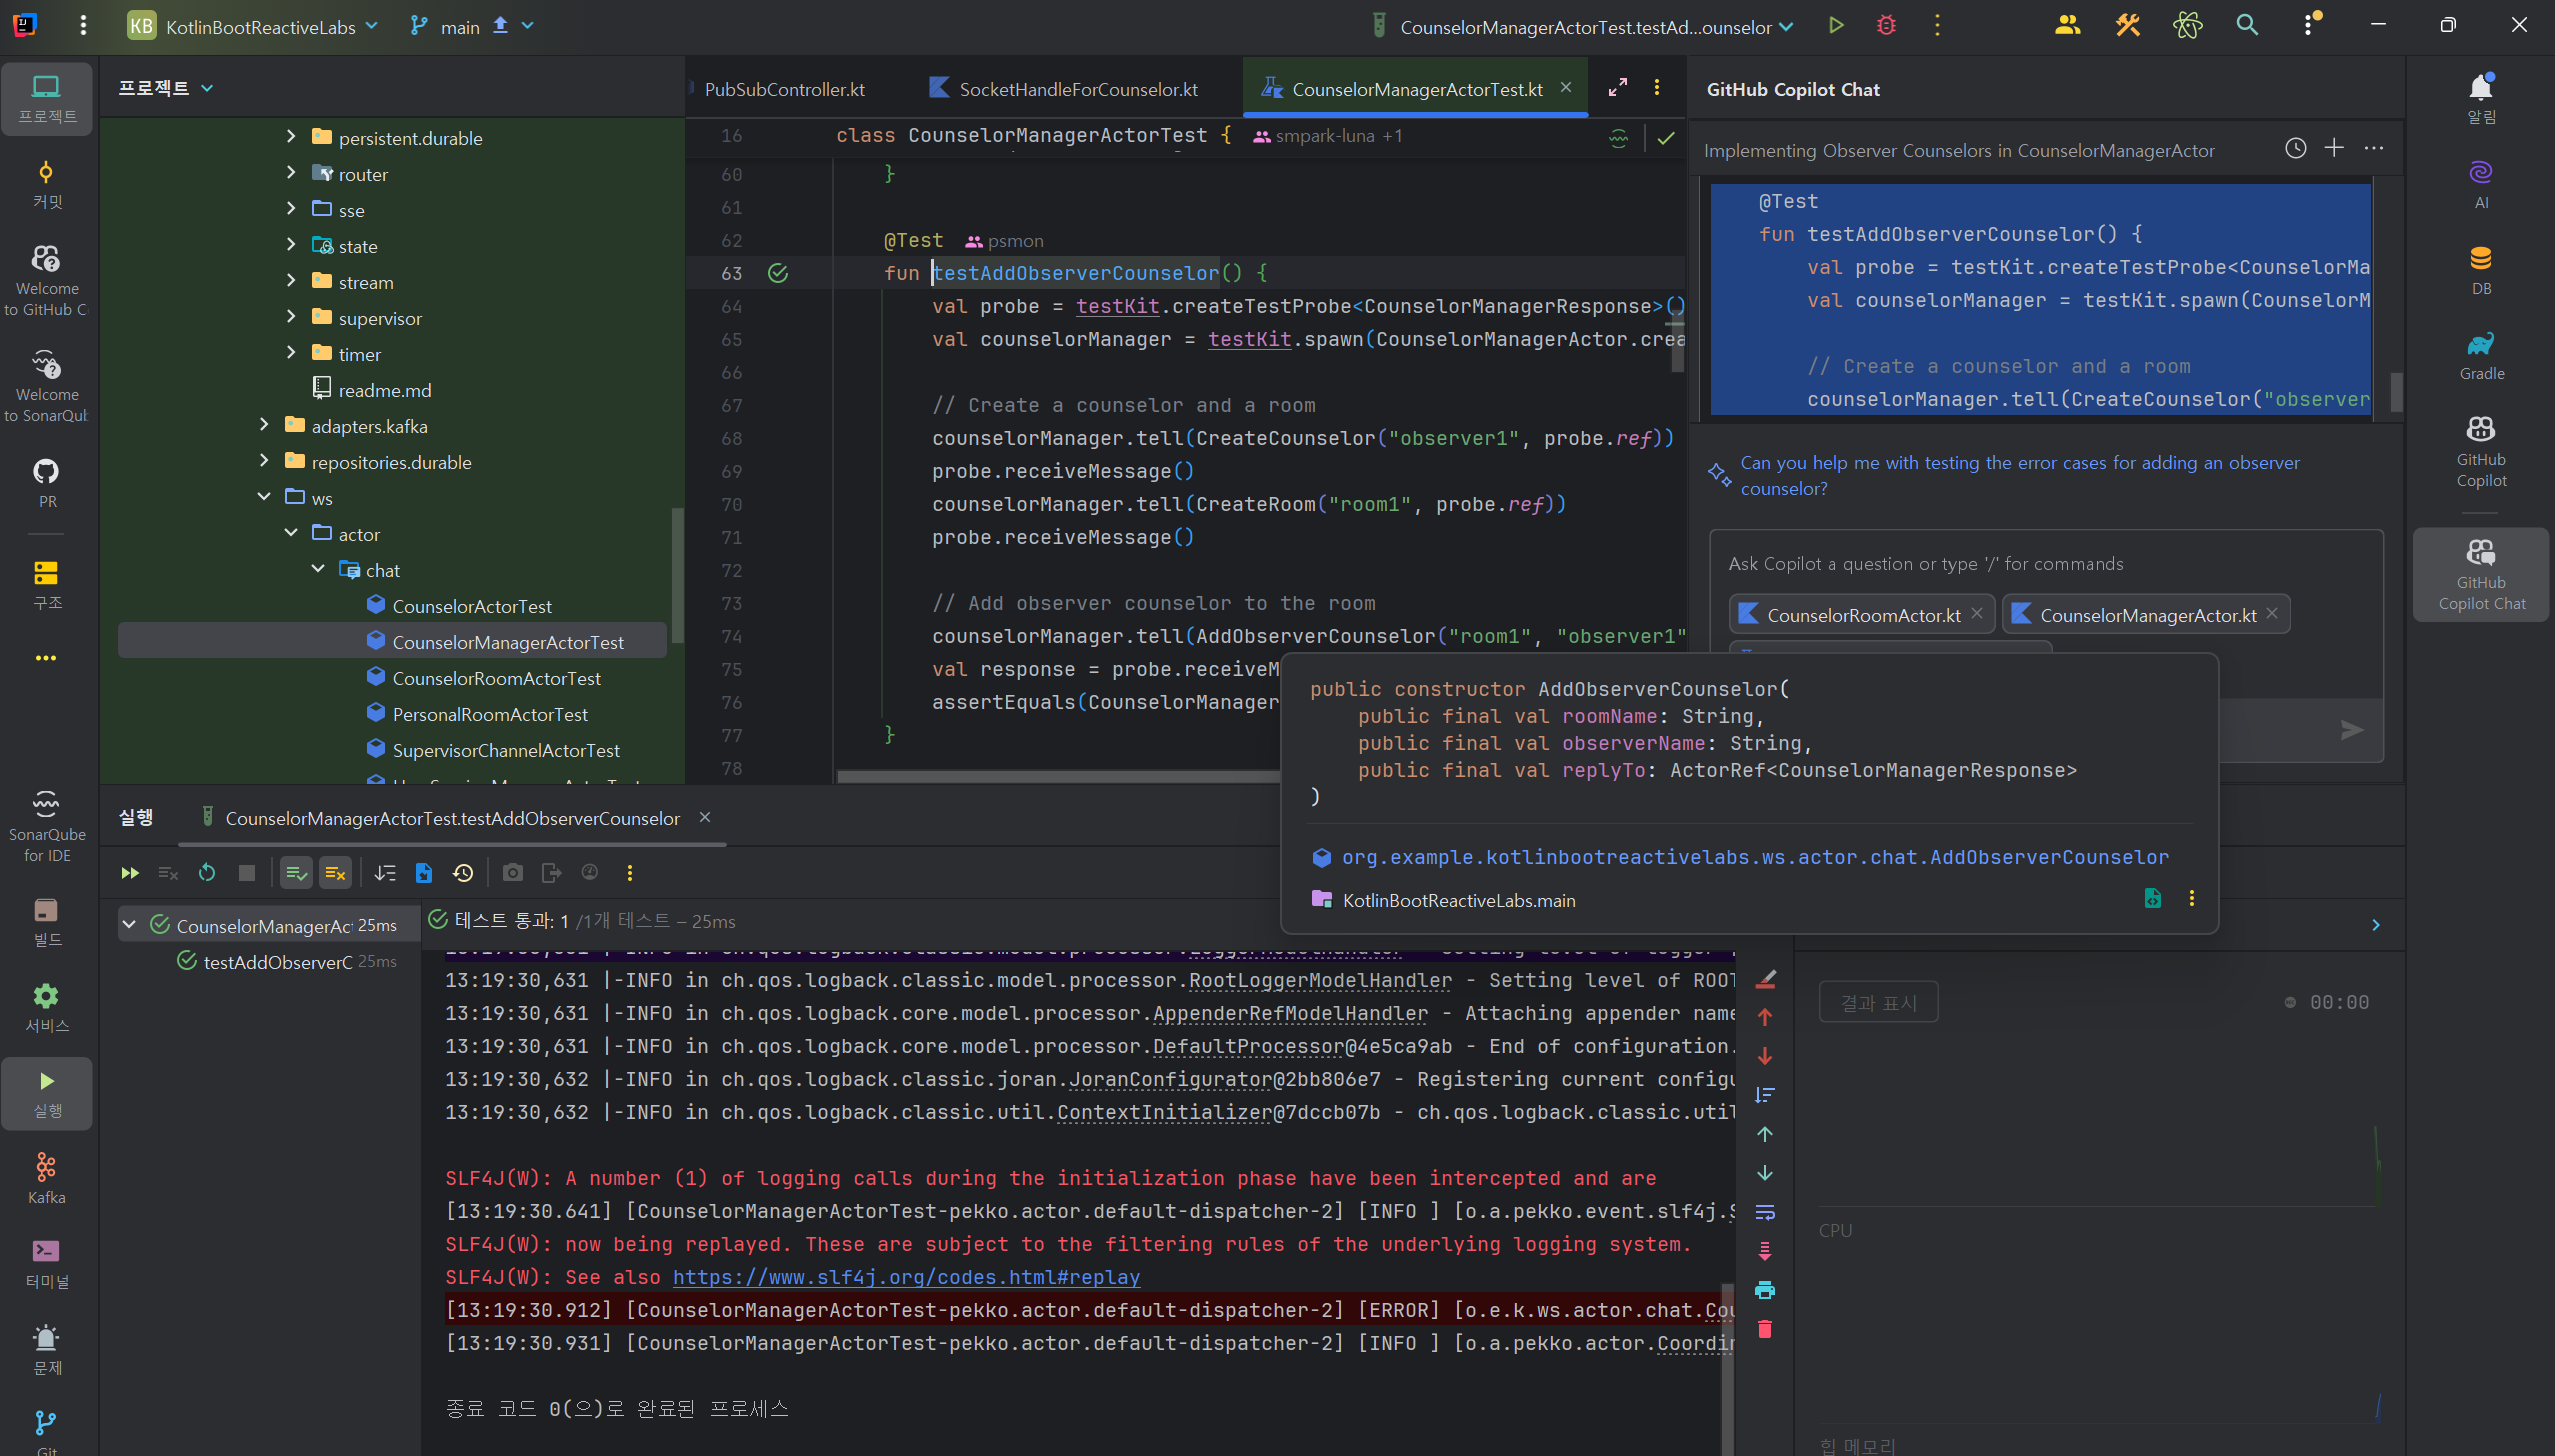Viewport: 2555px width, 1456px height.
Task: Switch to SocketHandleForCounselor.kt tab
Action: pos(1077,89)
